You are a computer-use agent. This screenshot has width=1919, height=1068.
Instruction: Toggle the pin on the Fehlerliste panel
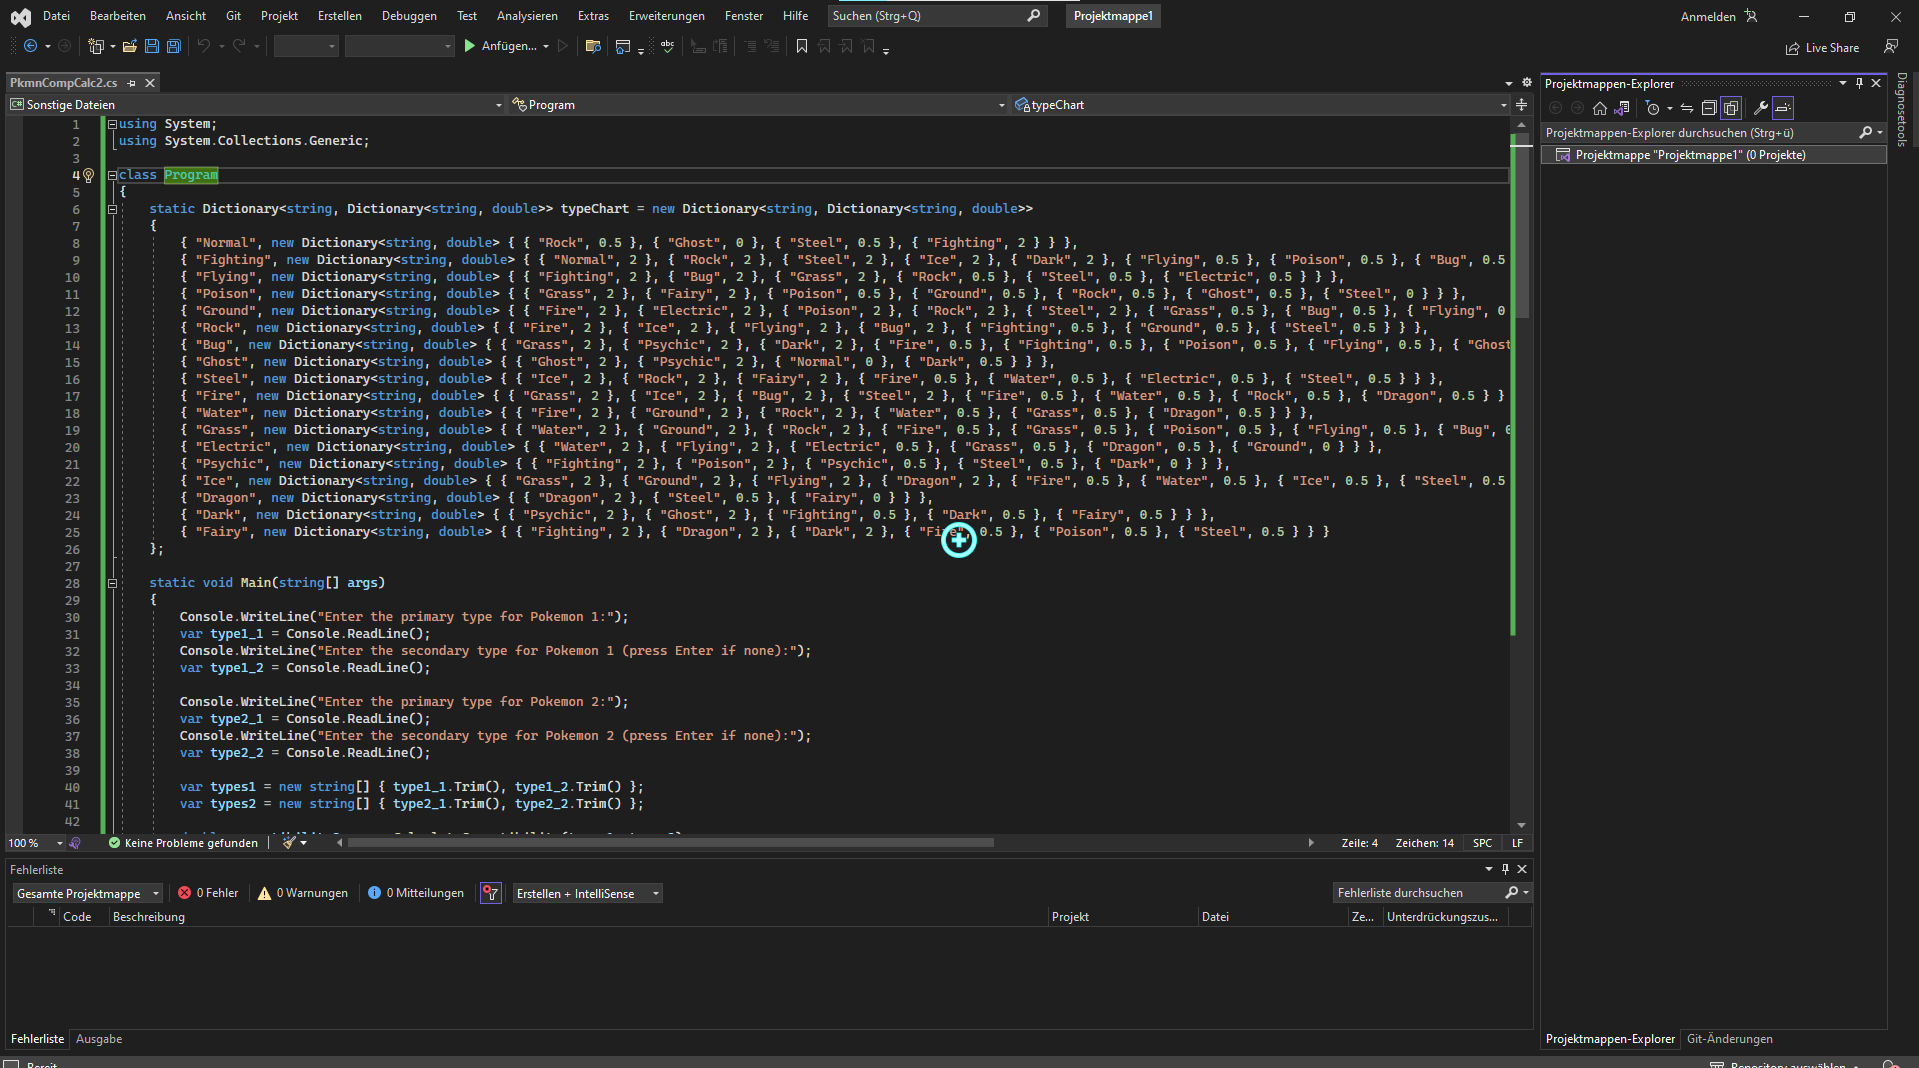pos(1506,869)
